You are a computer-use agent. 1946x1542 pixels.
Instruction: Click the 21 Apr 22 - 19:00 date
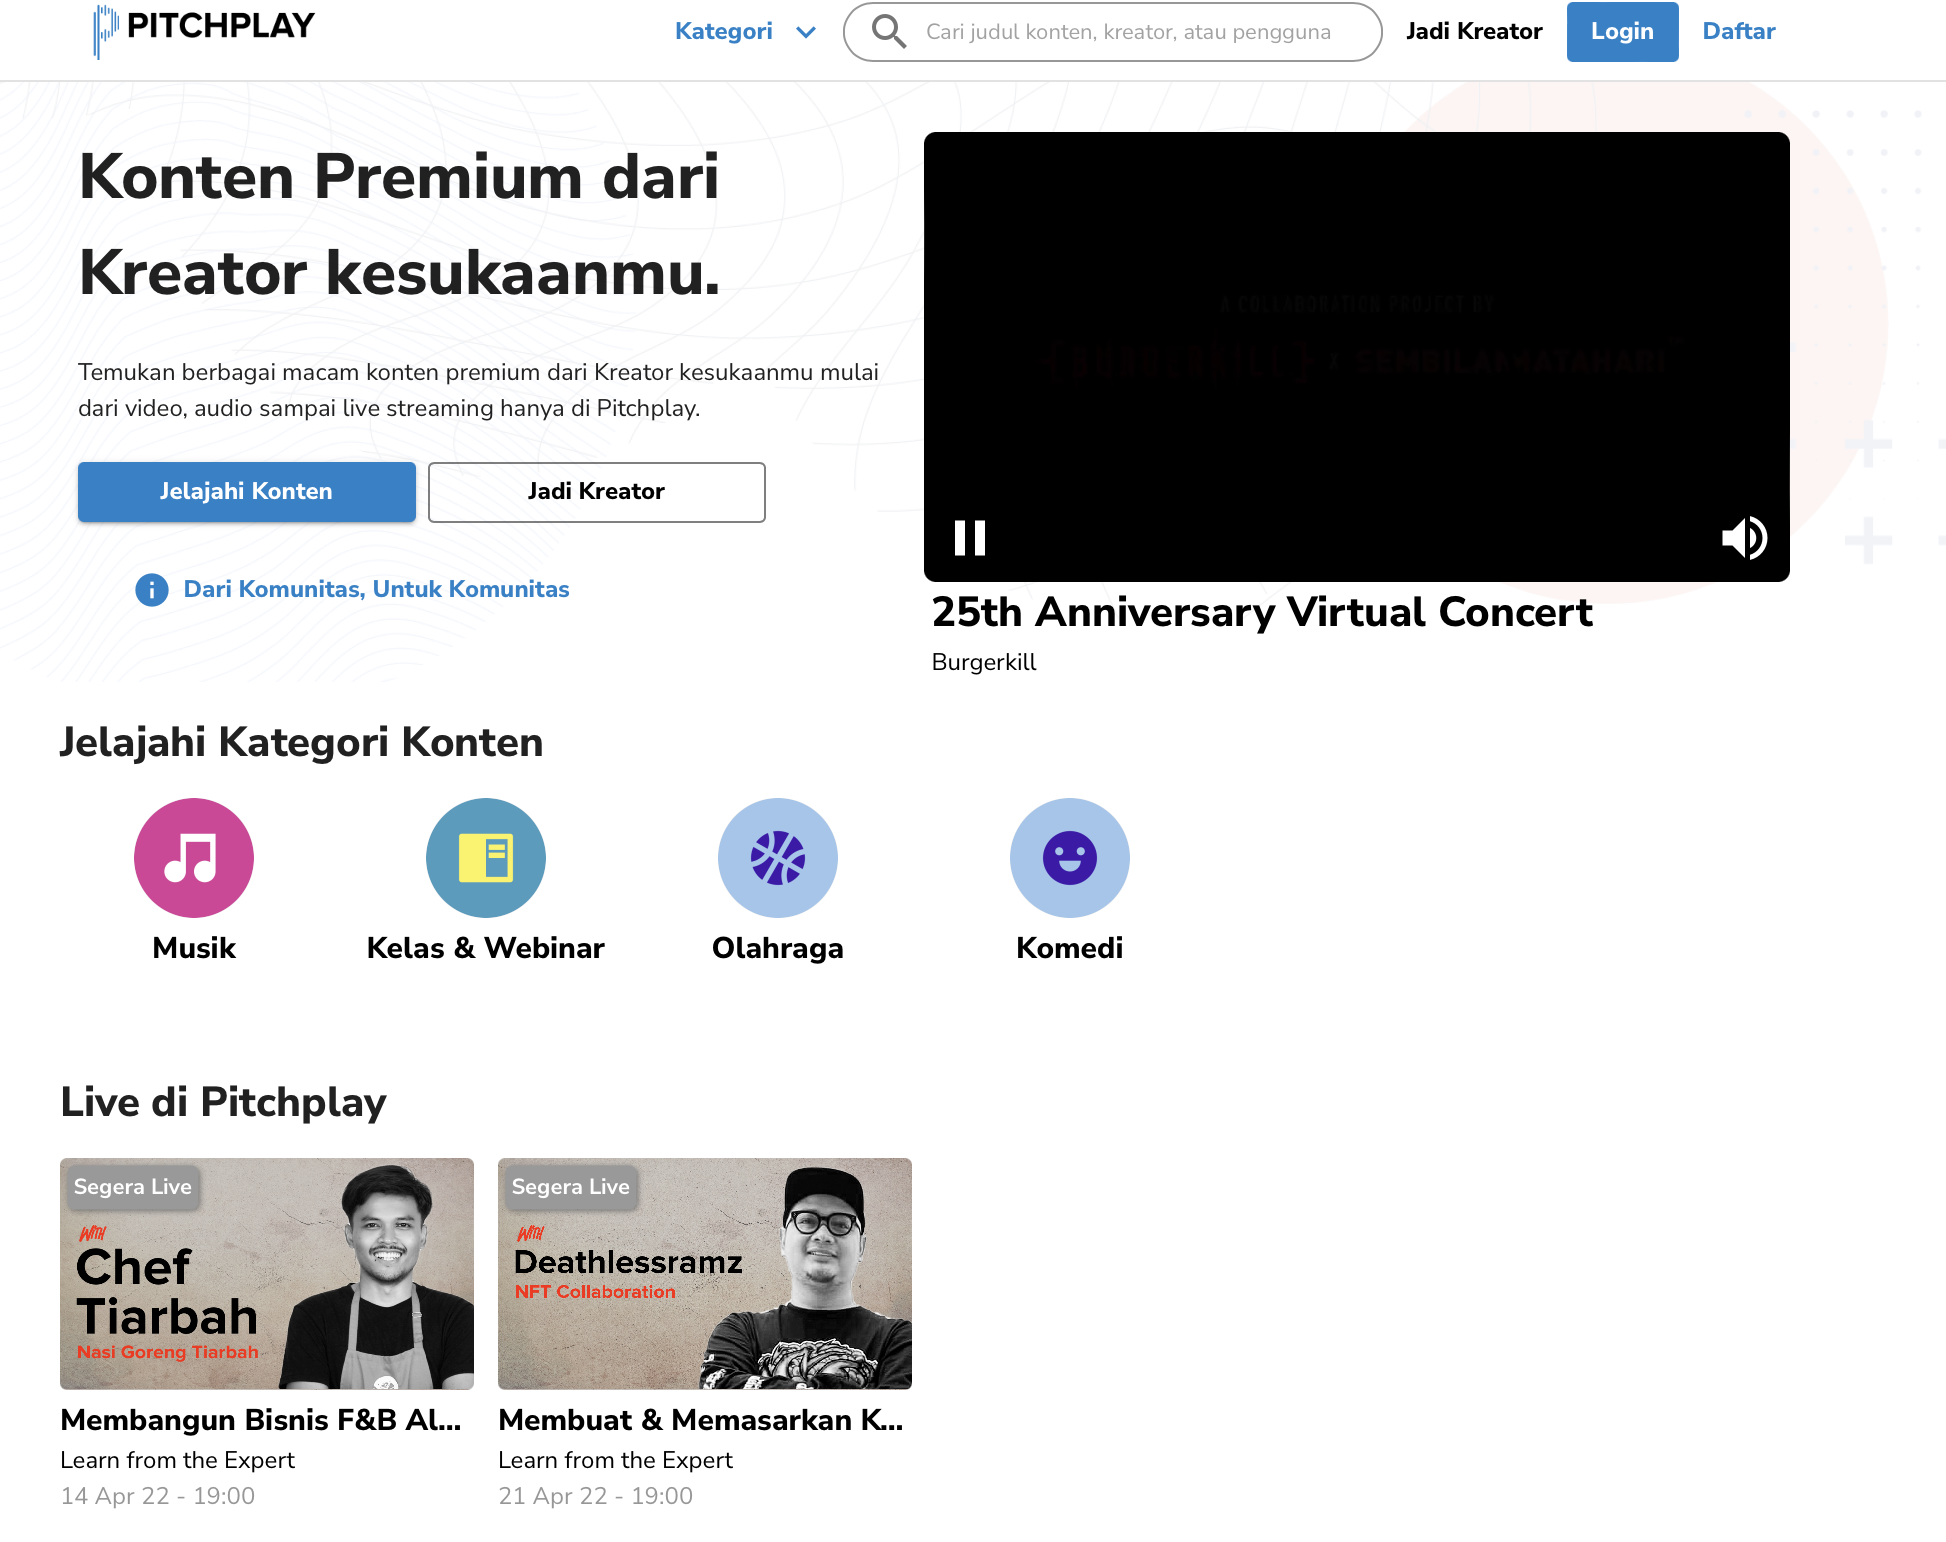click(x=596, y=1496)
